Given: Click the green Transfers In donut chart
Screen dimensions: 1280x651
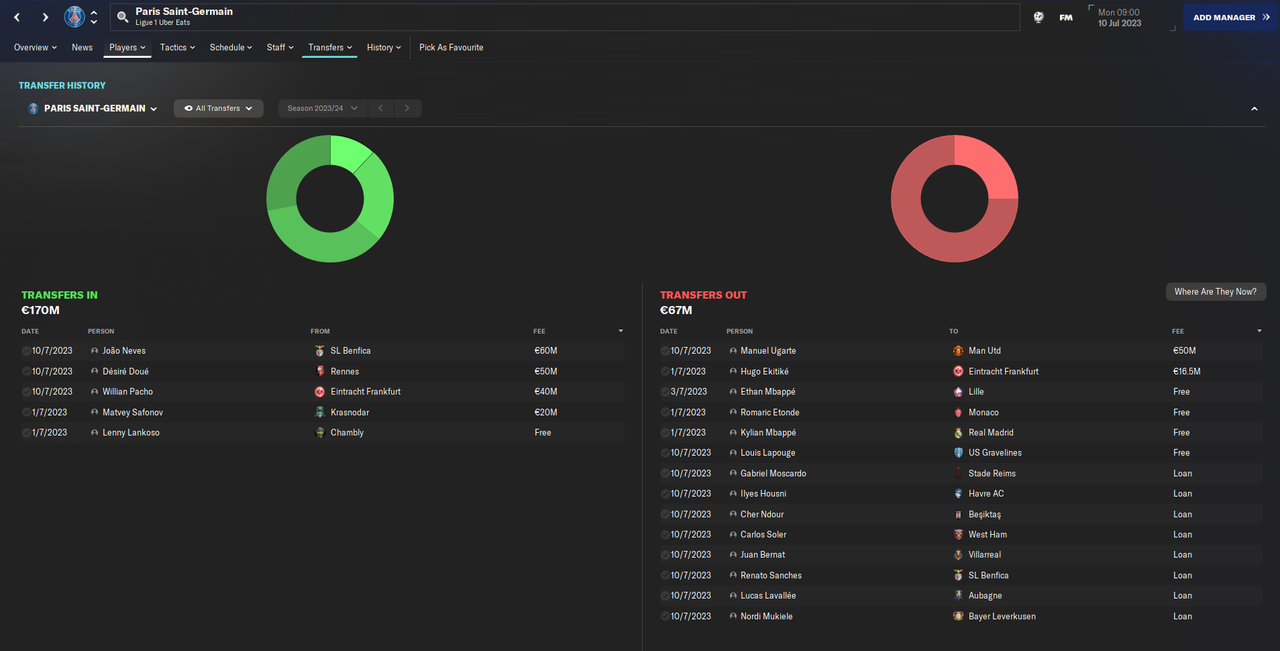Looking at the screenshot, I should pyautogui.click(x=330, y=199).
